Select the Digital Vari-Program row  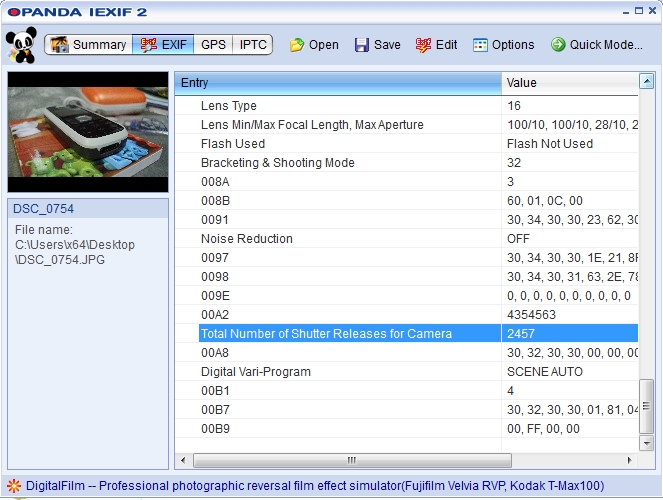point(407,372)
